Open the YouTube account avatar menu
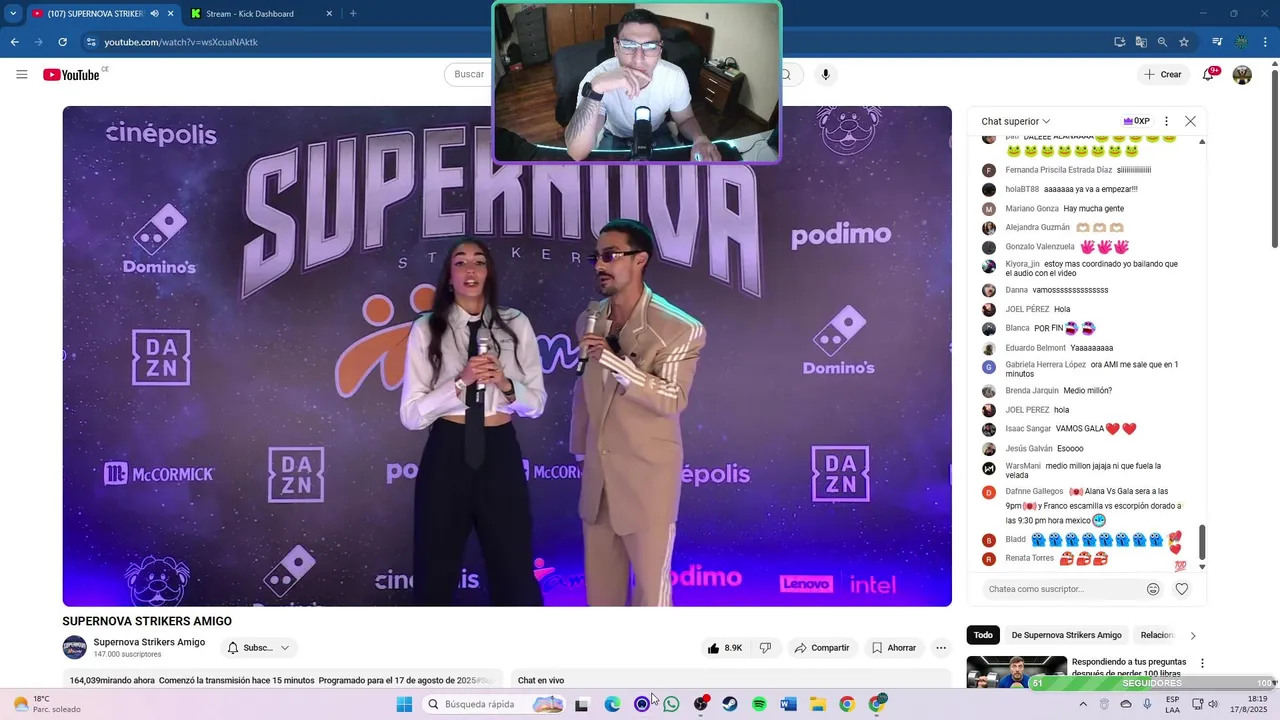The image size is (1280, 720). pos(1242,74)
